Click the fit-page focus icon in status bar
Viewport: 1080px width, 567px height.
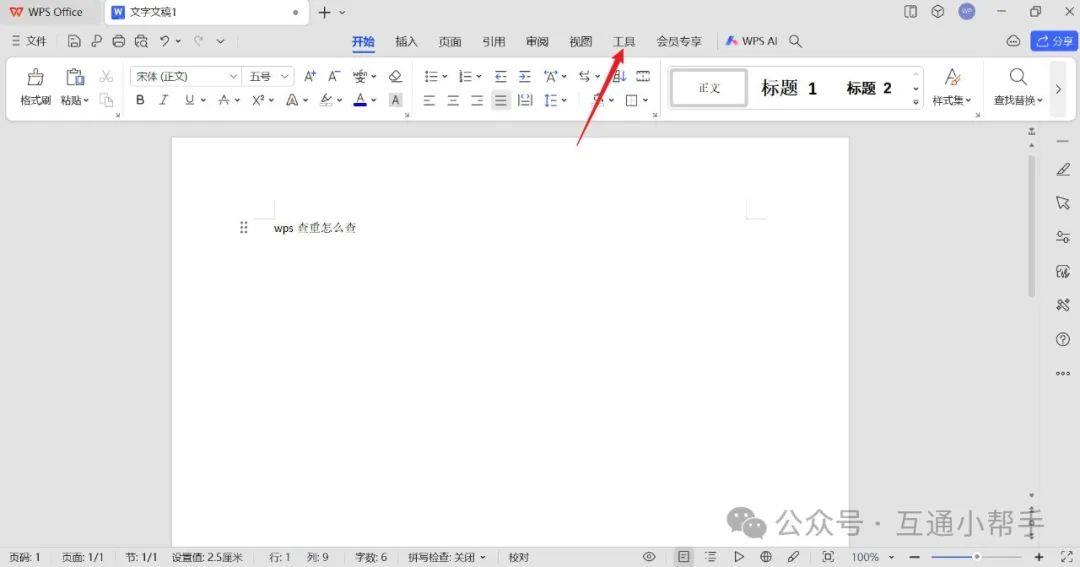(828, 557)
